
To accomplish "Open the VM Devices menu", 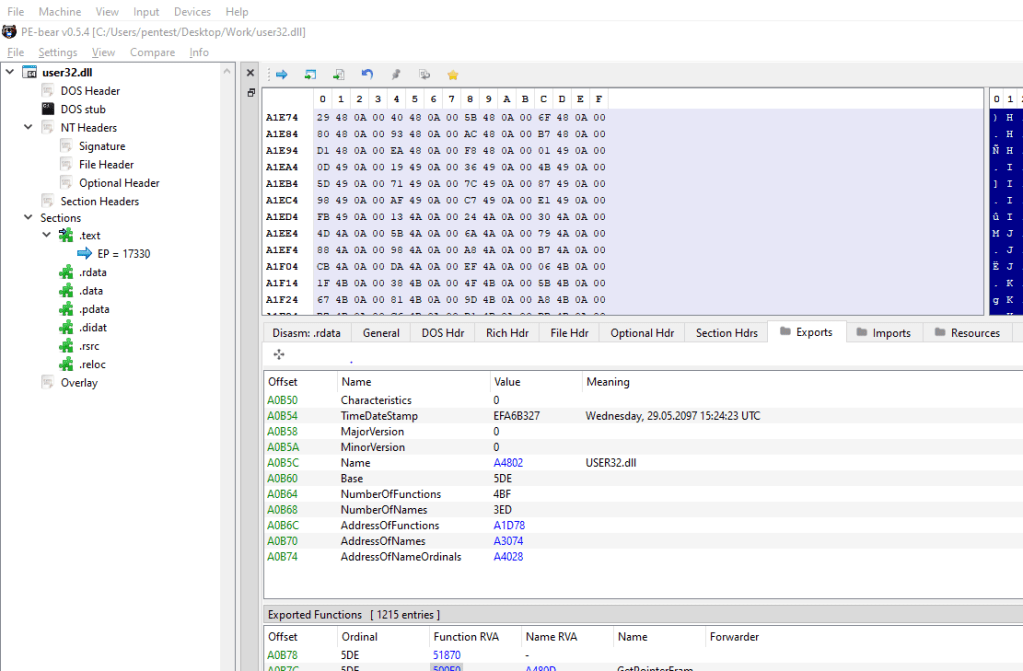I will (x=192, y=12).
